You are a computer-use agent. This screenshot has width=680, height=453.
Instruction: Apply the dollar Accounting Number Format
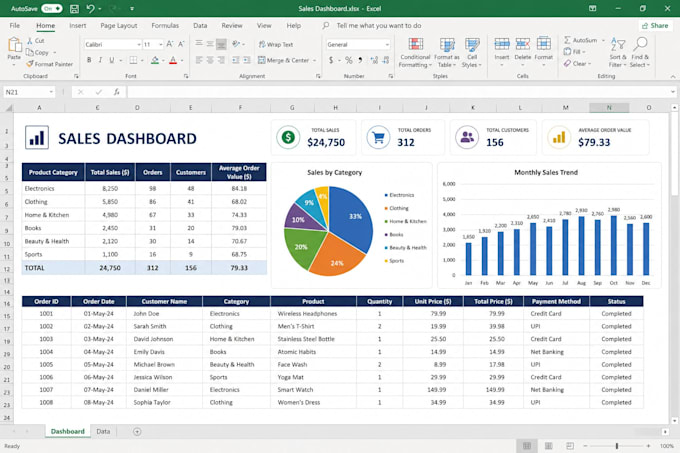pyautogui.click(x=331, y=60)
